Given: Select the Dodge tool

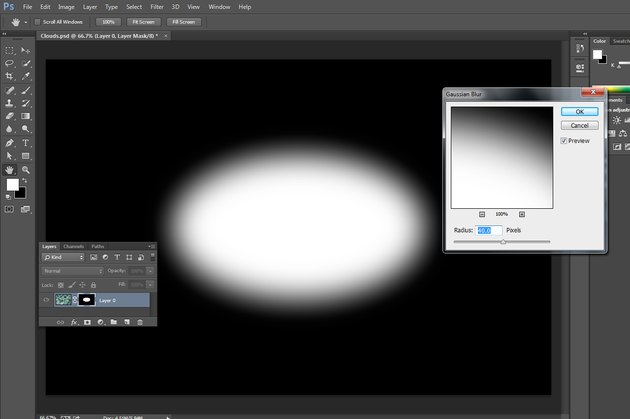Looking at the screenshot, I should point(25,129).
